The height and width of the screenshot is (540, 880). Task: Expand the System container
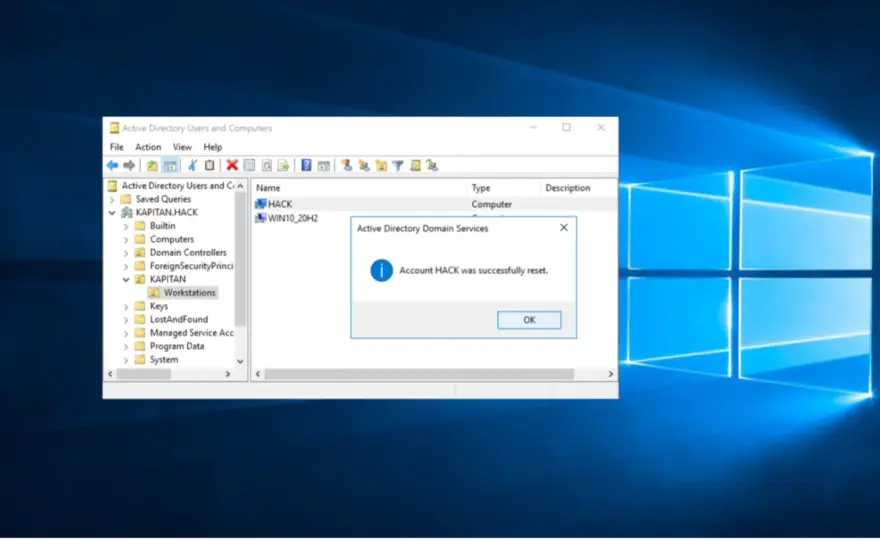tap(126, 360)
